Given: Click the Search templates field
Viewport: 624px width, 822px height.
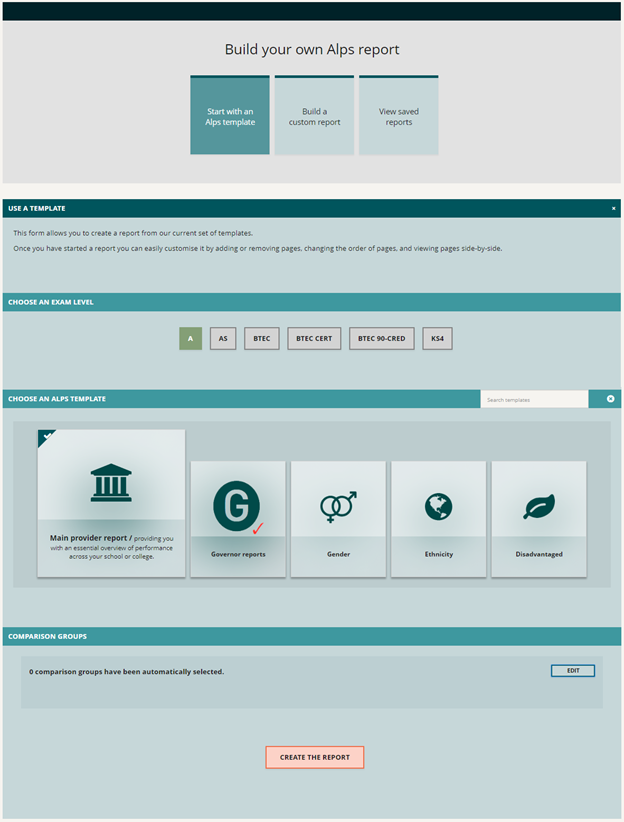Looking at the screenshot, I should point(534,399).
